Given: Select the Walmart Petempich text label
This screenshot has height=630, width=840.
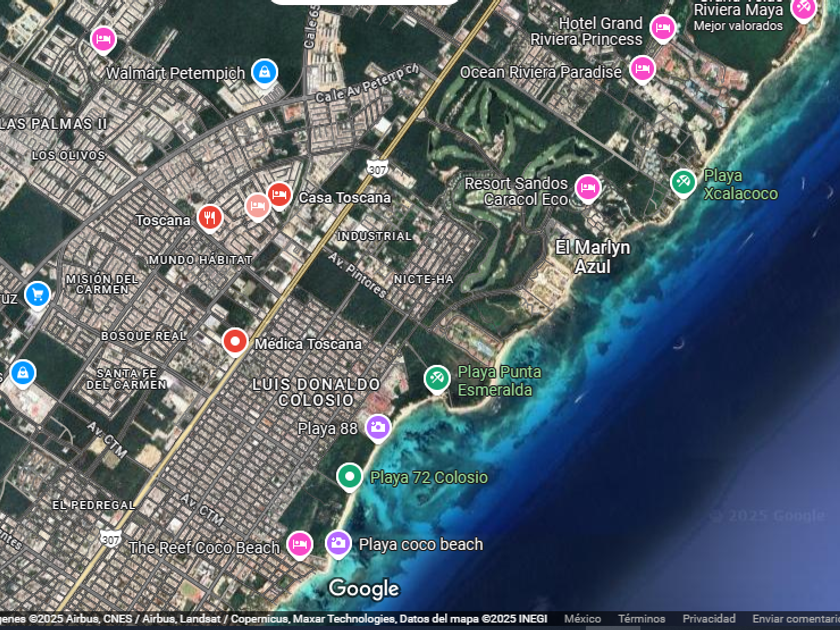Looking at the screenshot, I should point(175,73).
